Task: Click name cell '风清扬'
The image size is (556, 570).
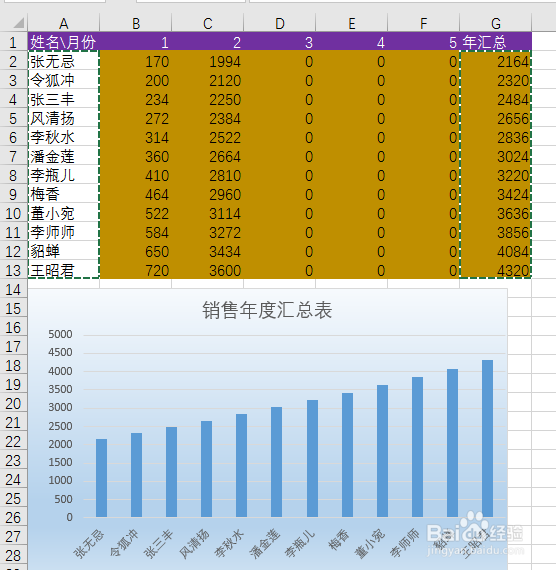Action: [x=64, y=118]
